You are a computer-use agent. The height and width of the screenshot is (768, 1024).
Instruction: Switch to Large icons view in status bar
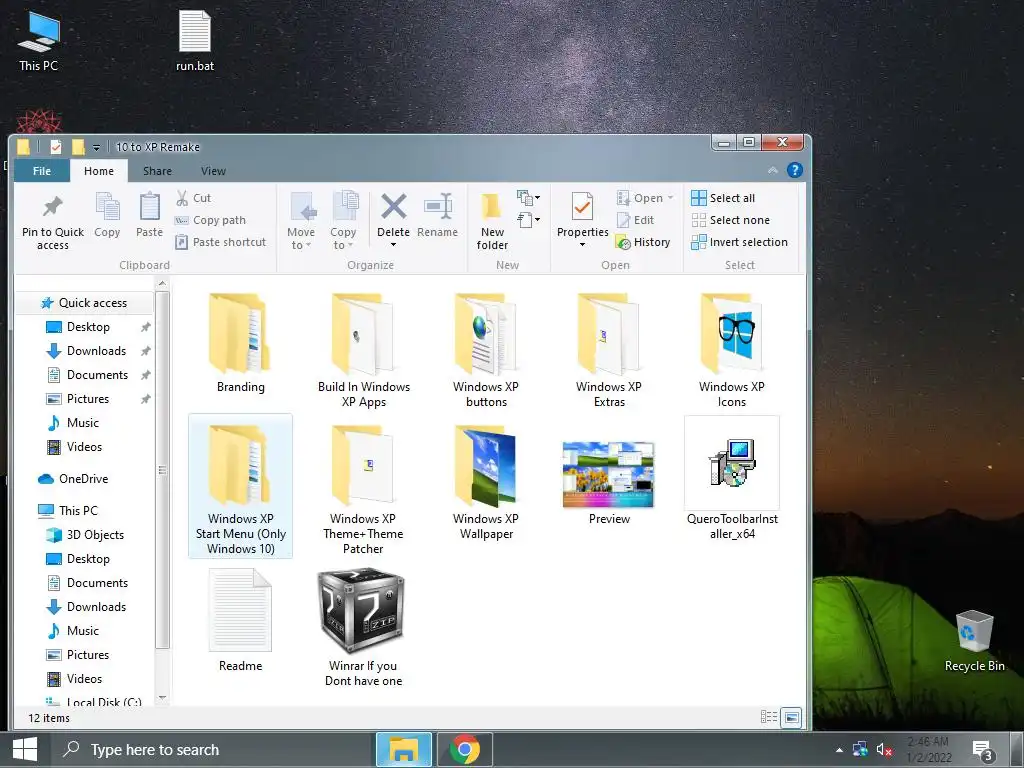tap(791, 718)
